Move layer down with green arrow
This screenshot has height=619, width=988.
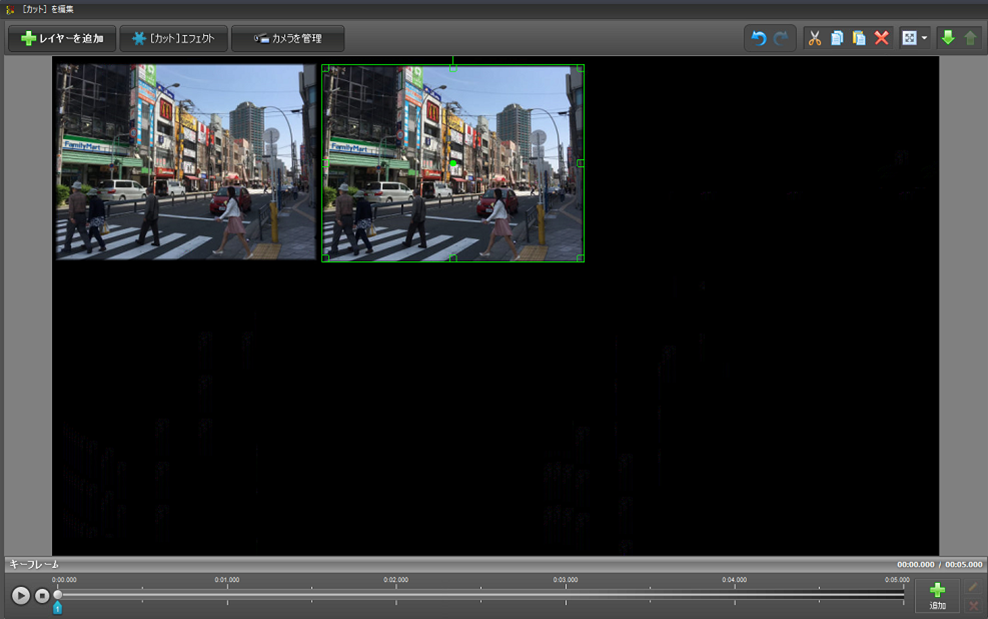[947, 39]
